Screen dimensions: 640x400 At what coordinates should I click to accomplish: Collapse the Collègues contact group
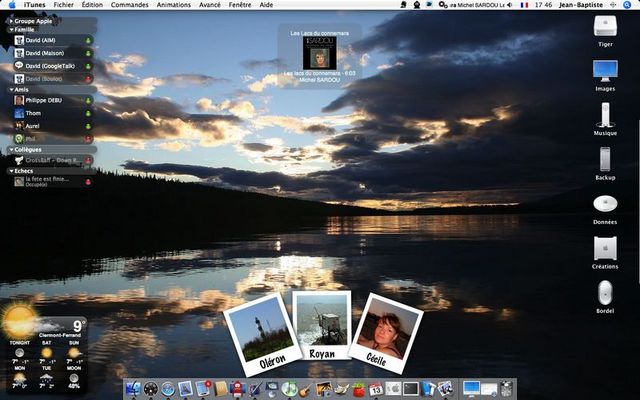pyautogui.click(x=11, y=150)
